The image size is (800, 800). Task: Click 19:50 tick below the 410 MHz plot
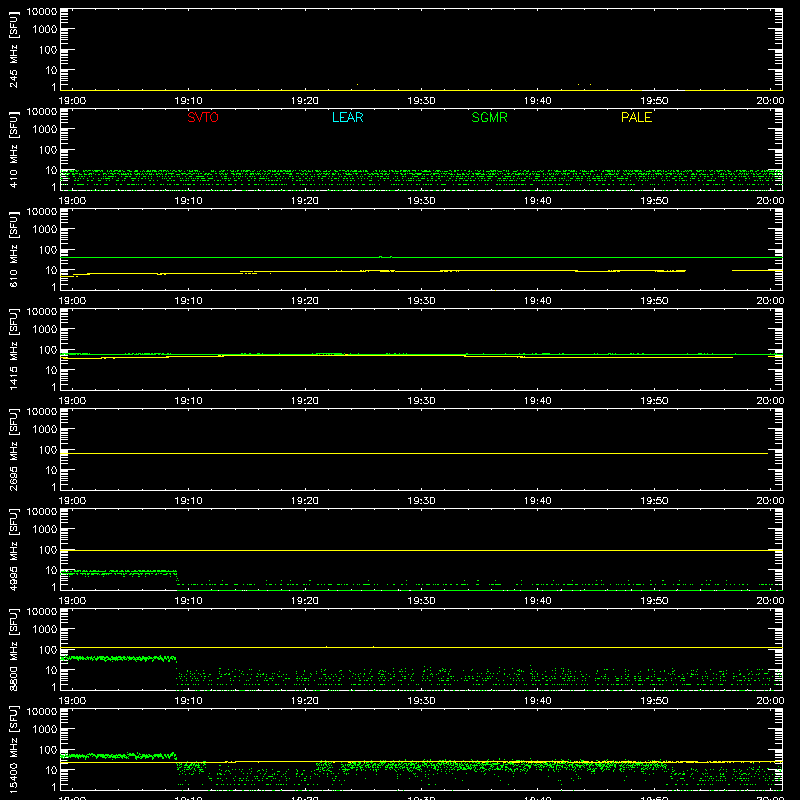[x=654, y=201]
